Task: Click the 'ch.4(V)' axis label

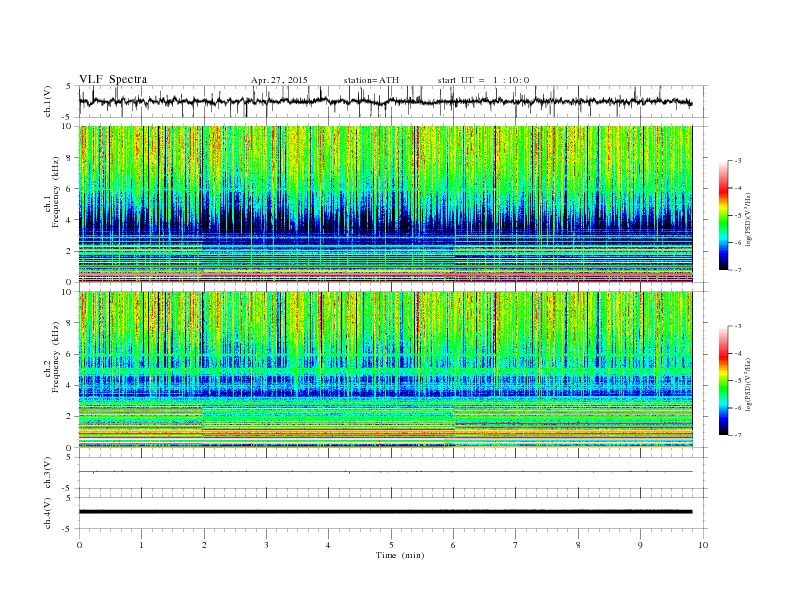Action: click(x=47, y=513)
